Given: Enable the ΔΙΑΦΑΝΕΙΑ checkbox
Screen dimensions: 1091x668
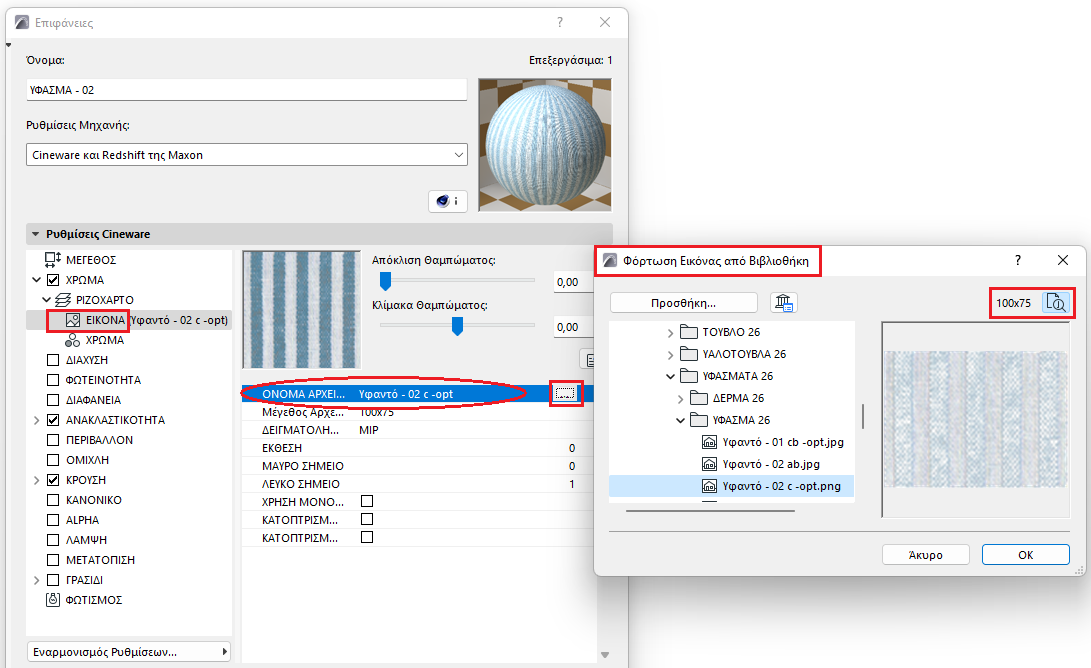Looking at the screenshot, I should coord(53,400).
